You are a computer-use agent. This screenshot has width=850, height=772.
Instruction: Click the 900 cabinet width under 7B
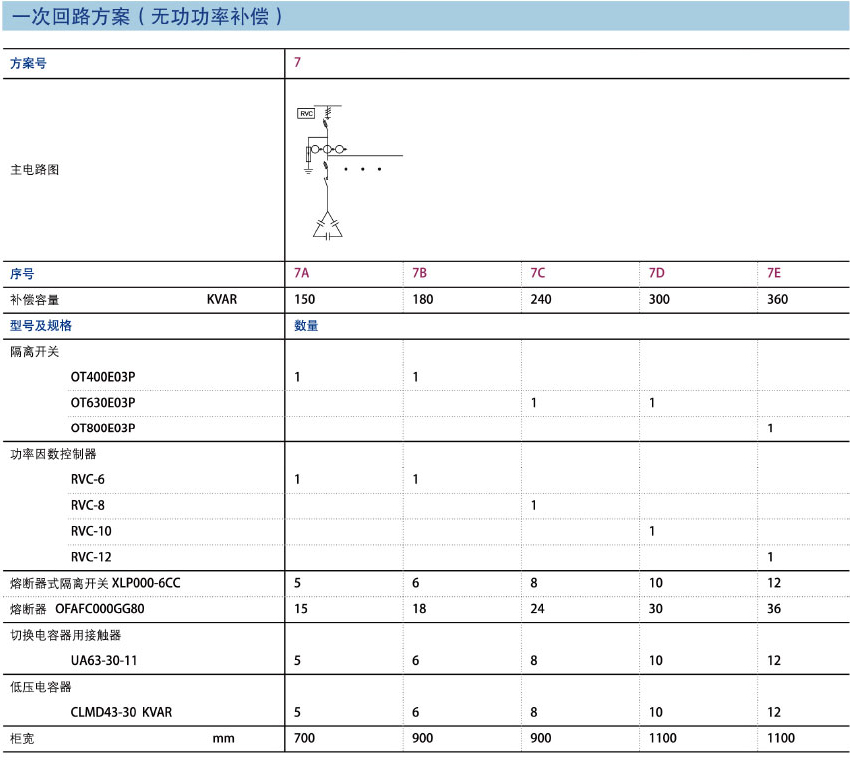point(422,738)
